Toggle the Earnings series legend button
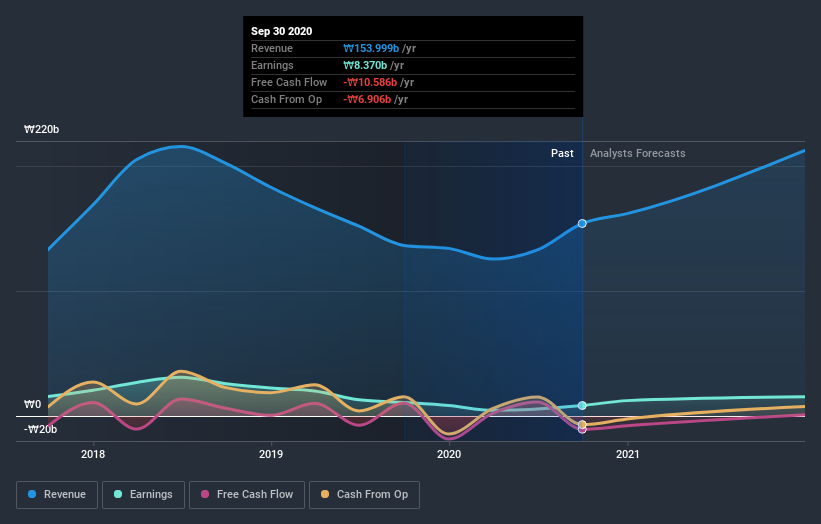821x524 pixels. (143, 495)
